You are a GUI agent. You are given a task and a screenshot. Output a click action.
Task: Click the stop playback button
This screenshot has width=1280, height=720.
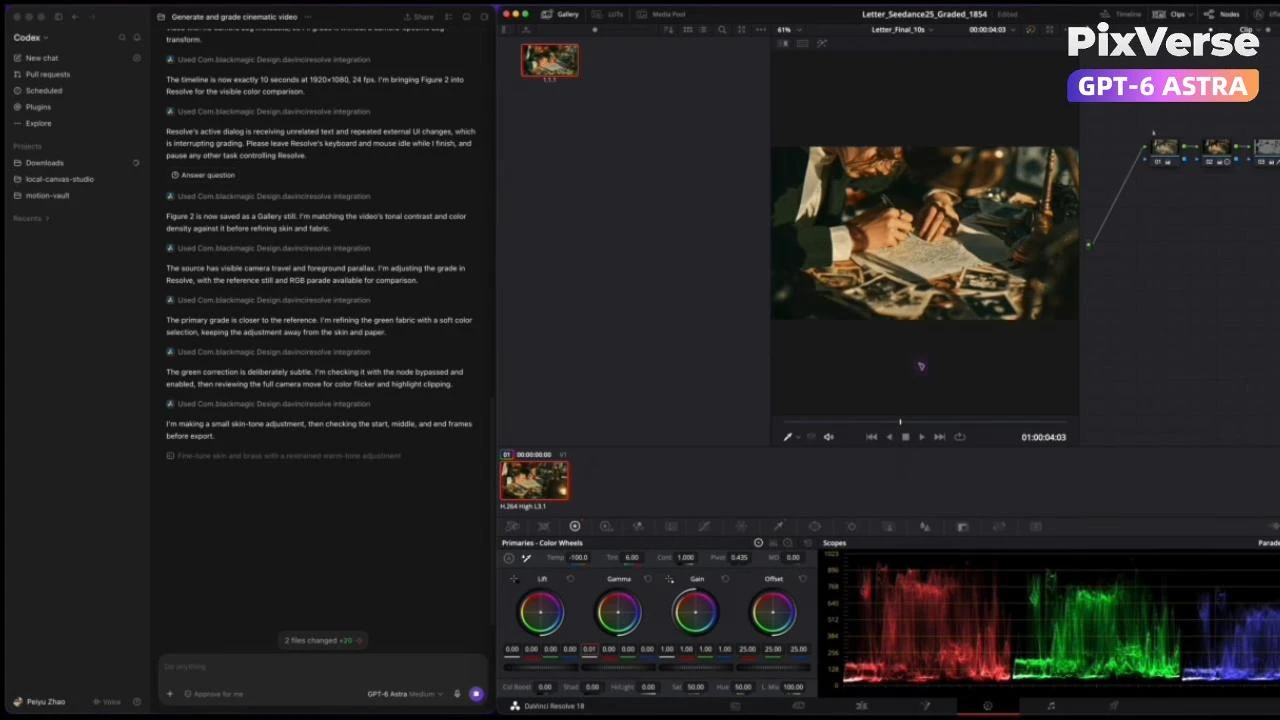coord(905,437)
